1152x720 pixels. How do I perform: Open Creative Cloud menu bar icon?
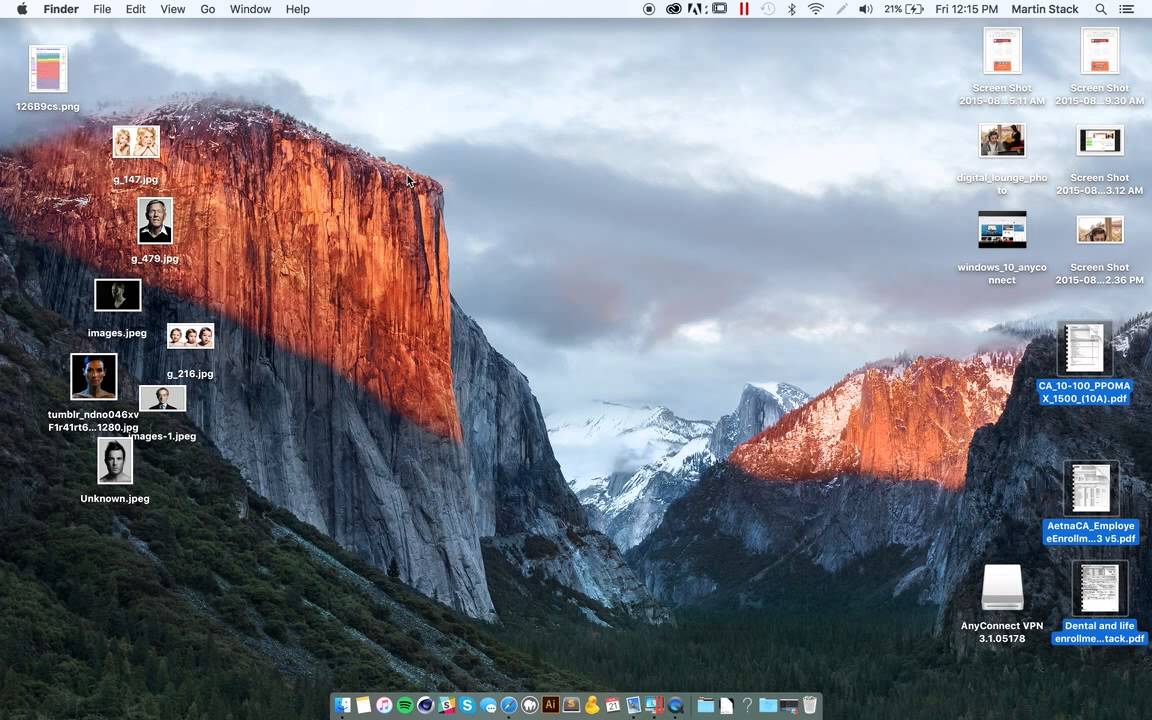coord(674,9)
